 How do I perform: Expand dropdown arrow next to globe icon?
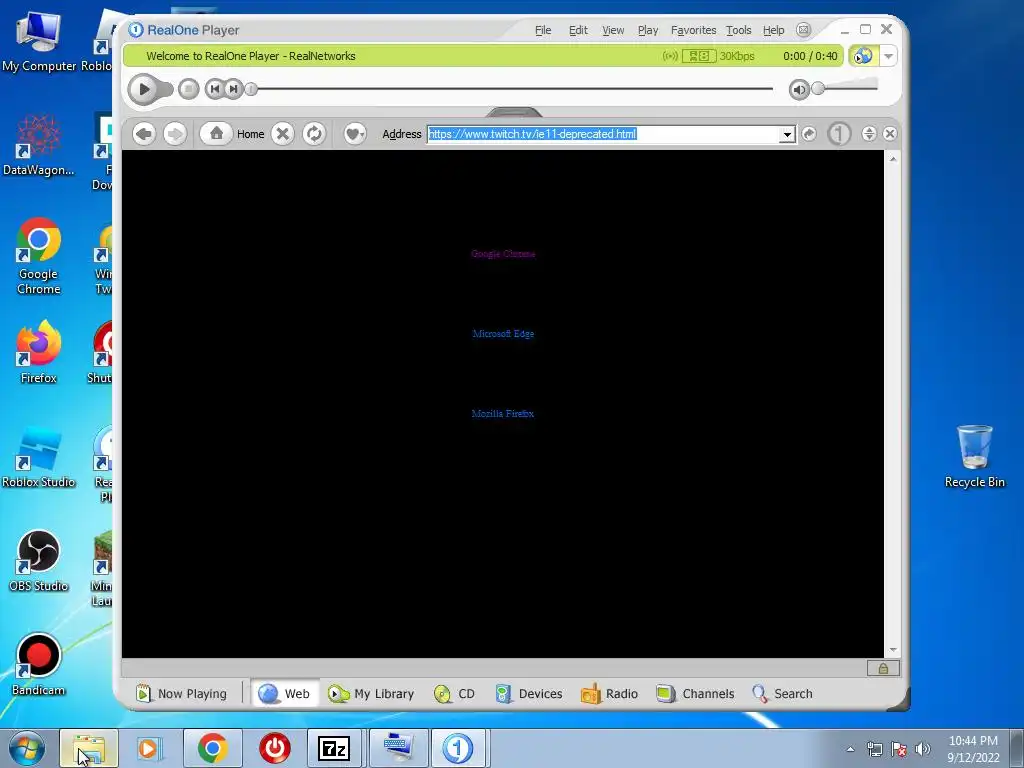coord(888,56)
